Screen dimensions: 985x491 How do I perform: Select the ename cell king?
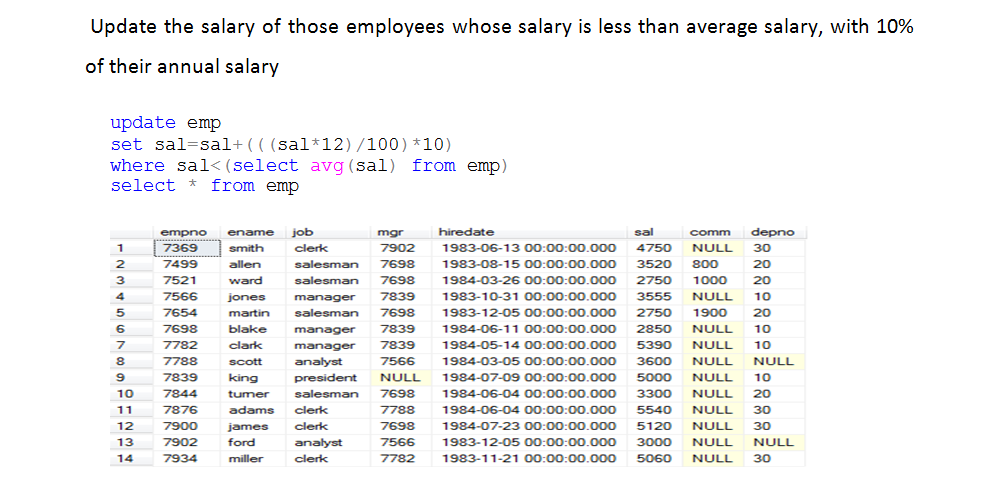(x=252, y=378)
